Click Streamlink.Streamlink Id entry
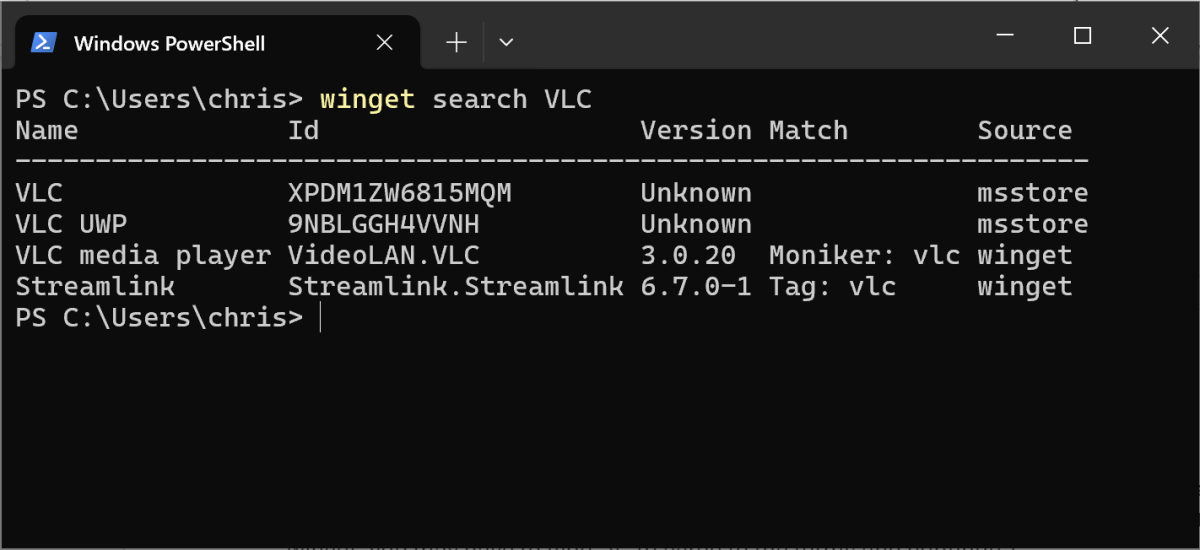The image size is (1200, 550). (x=456, y=287)
